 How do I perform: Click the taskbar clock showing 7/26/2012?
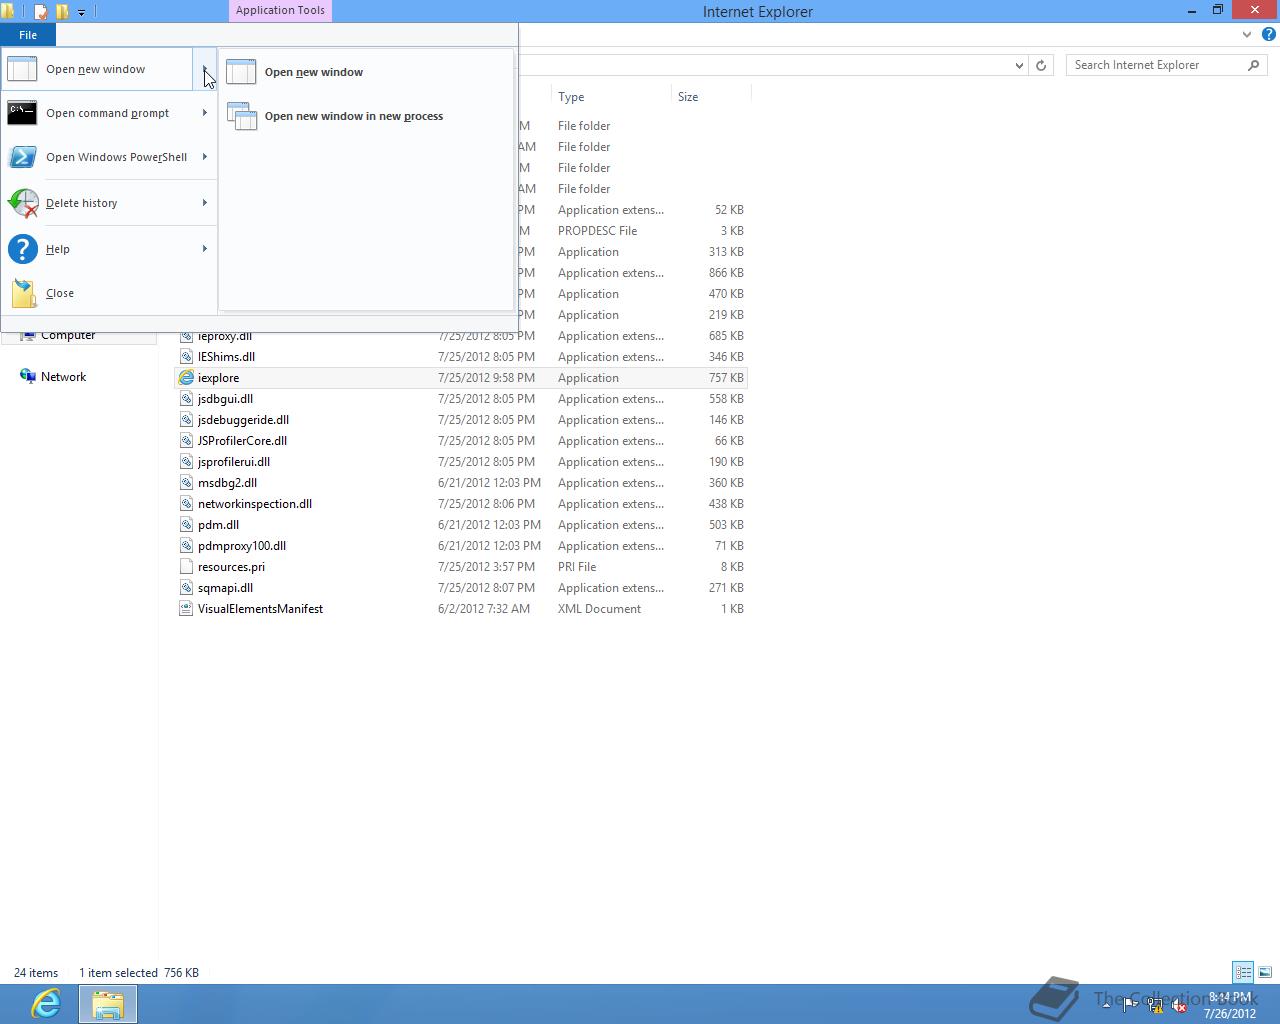click(1230, 1005)
